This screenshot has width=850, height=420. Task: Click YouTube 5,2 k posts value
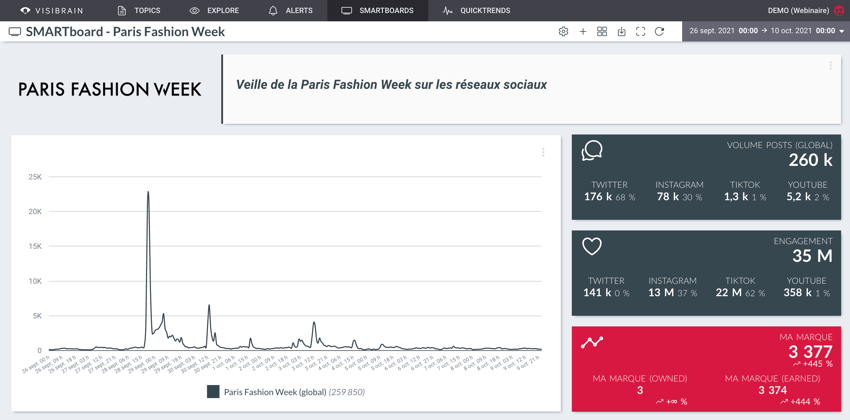[801, 197]
